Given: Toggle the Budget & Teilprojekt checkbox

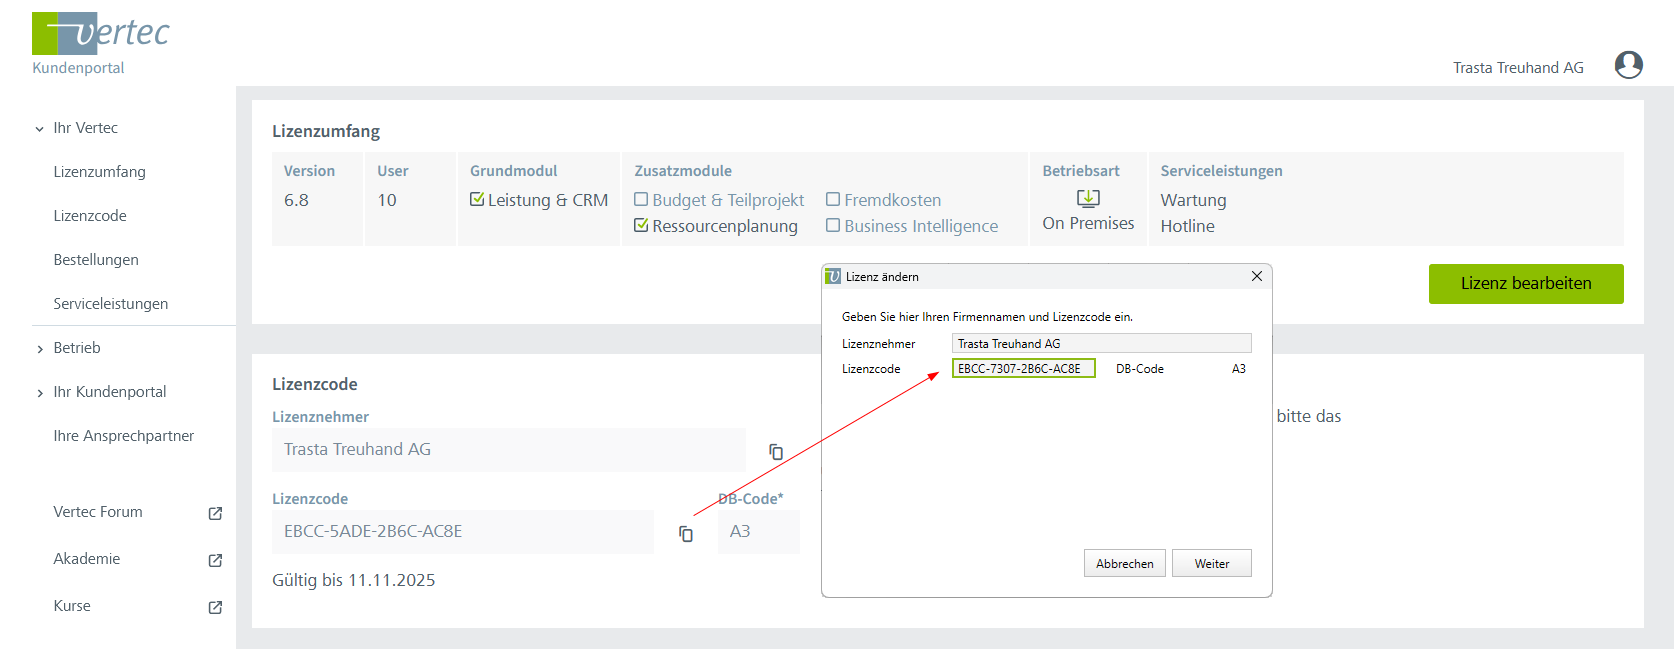Looking at the screenshot, I should tap(641, 199).
